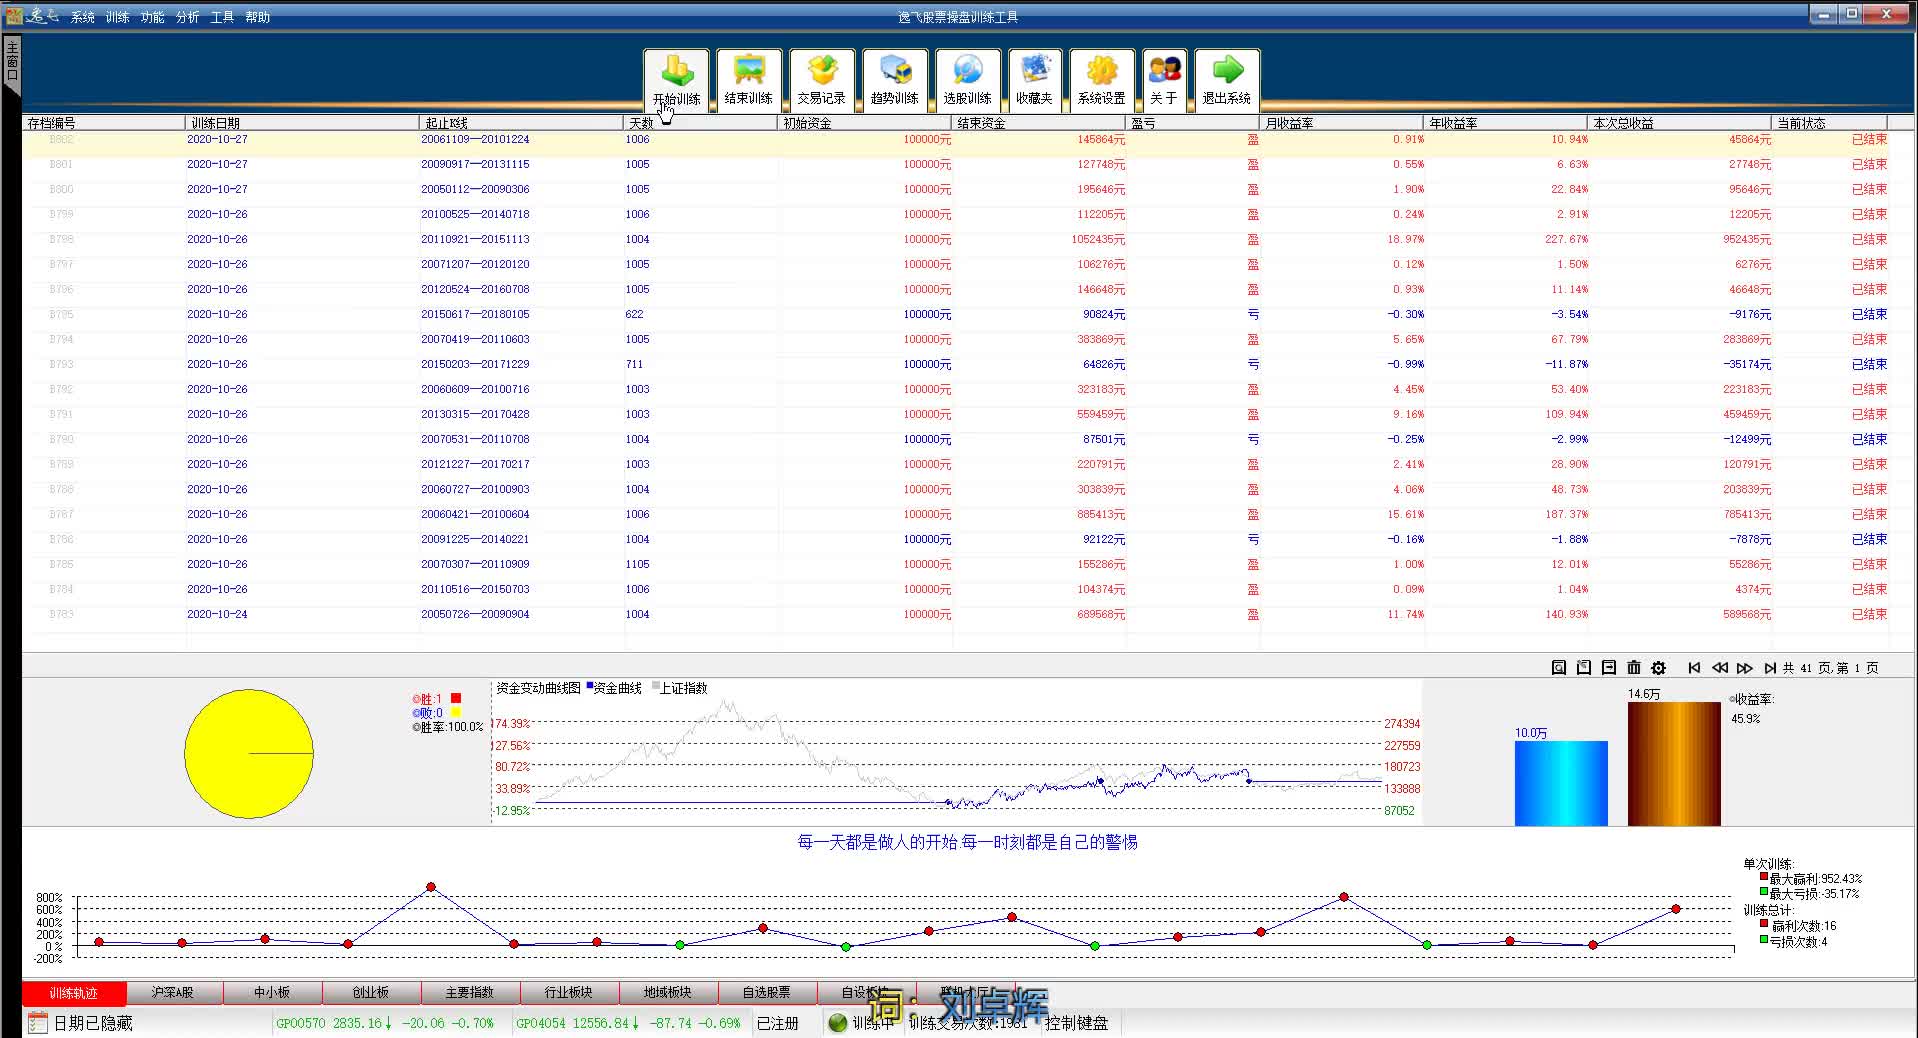1918x1038 pixels.
Task: Open 系统设置 gear-flower icon
Action: point(1102,80)
